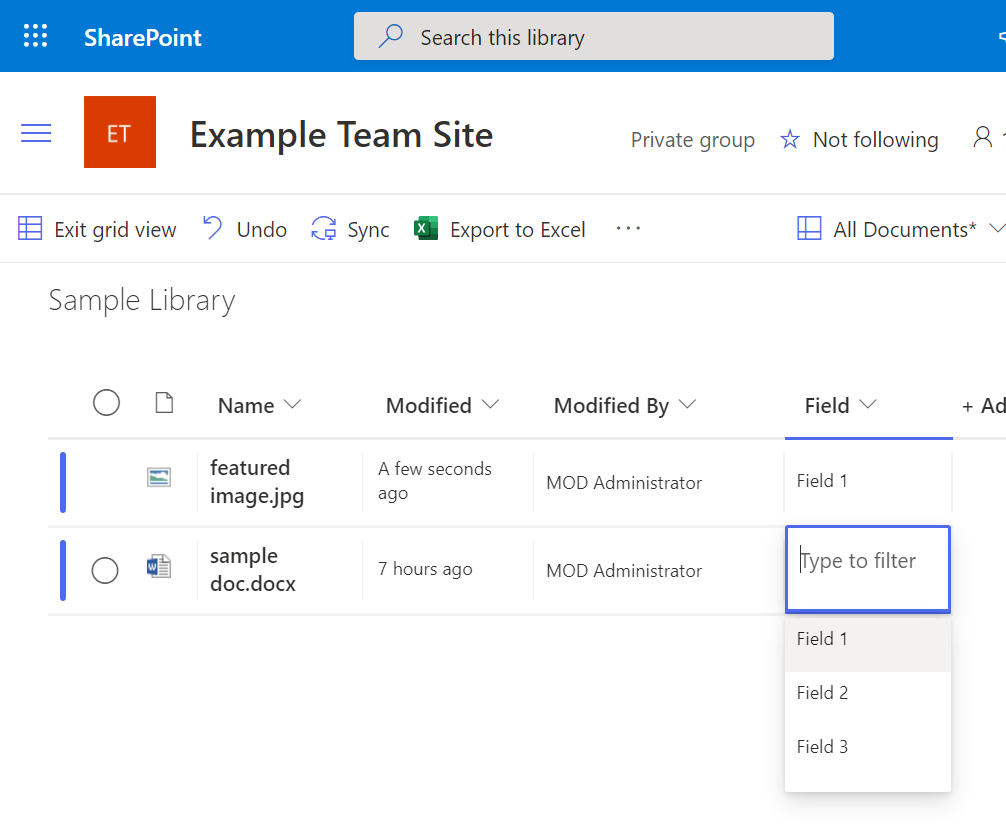Click the Undo arrow icon
The width and height of the screenshot is (1006, 830).
212,228
